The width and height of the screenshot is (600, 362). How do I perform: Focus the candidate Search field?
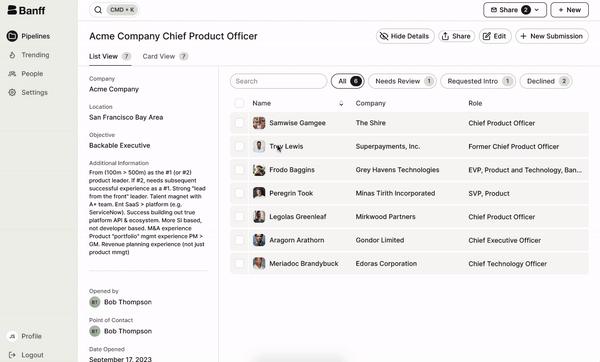click(x=278, y=81)
